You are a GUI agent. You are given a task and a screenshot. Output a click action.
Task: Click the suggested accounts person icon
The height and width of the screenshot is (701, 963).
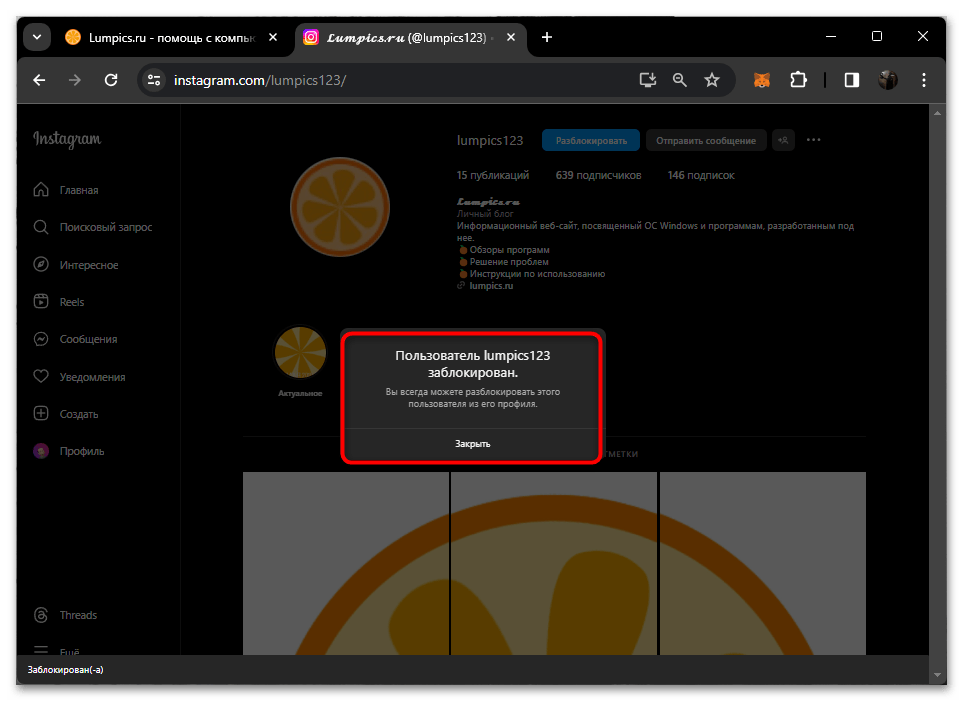pyautogui.click(x=783, y=140)
